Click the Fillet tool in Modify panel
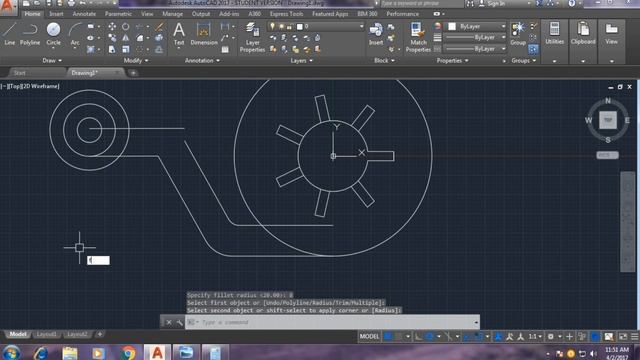640x360 pixels. click(x=140, y=38)
